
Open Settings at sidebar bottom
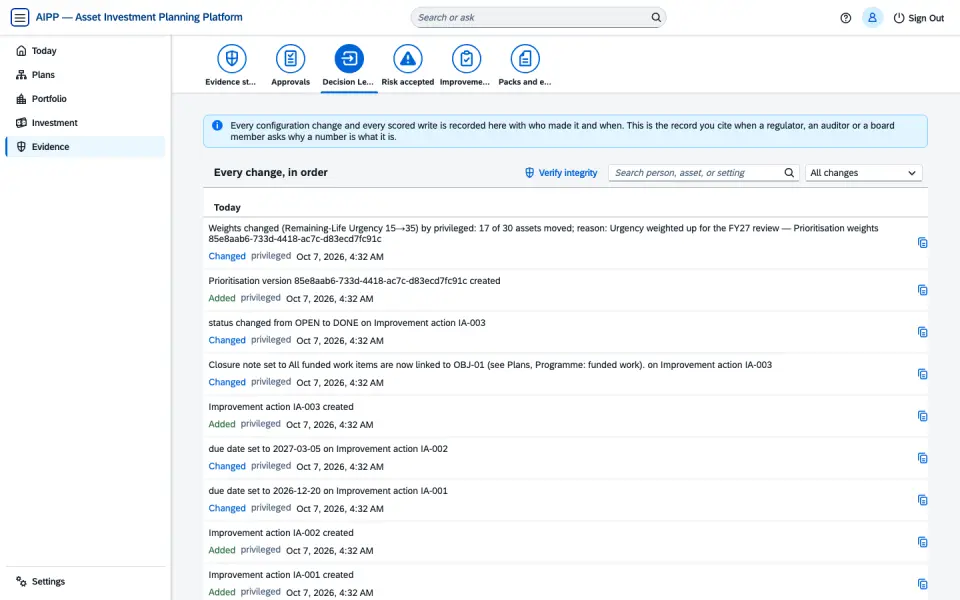click(x=85, y=581)
